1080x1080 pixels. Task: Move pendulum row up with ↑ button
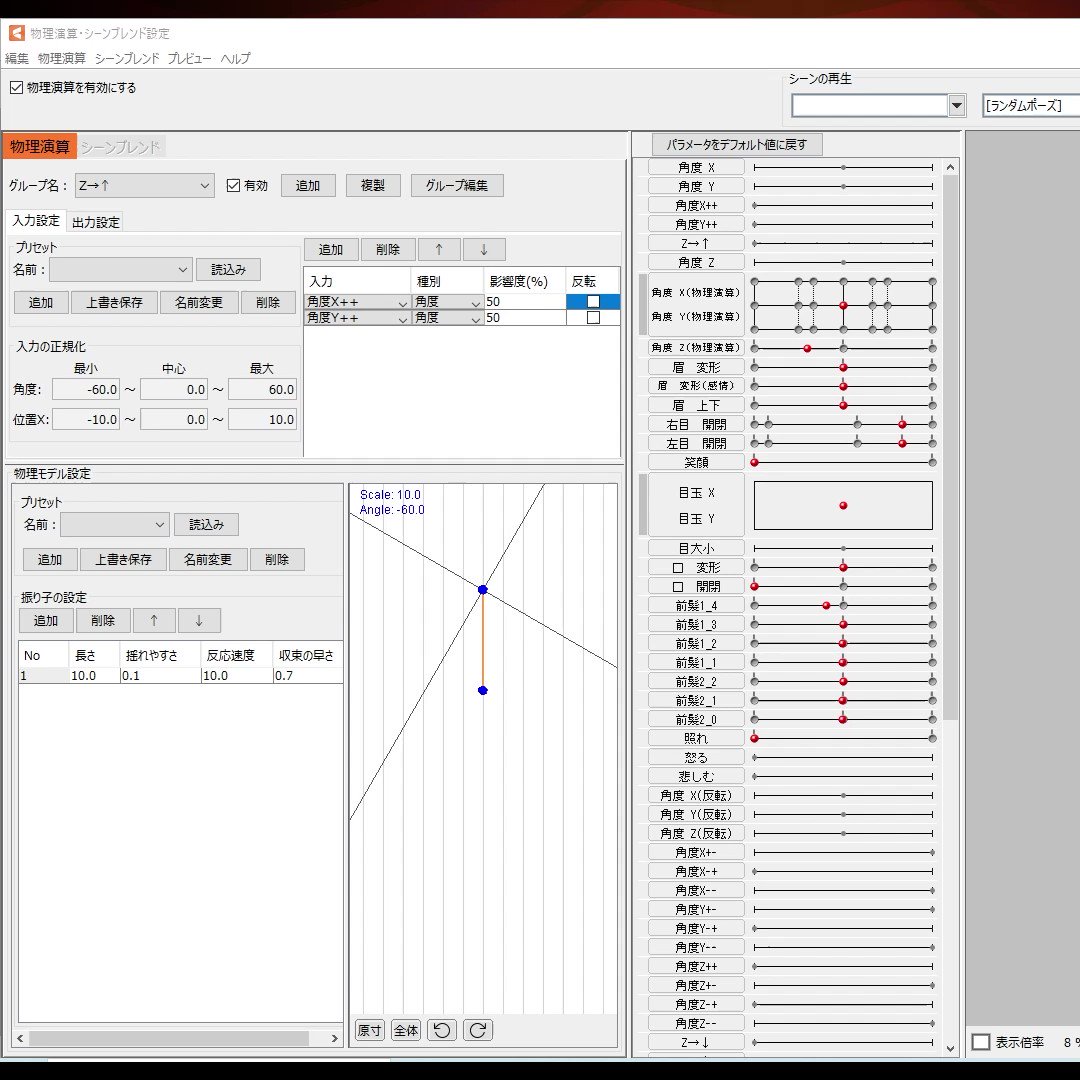(x=154, y=621)
